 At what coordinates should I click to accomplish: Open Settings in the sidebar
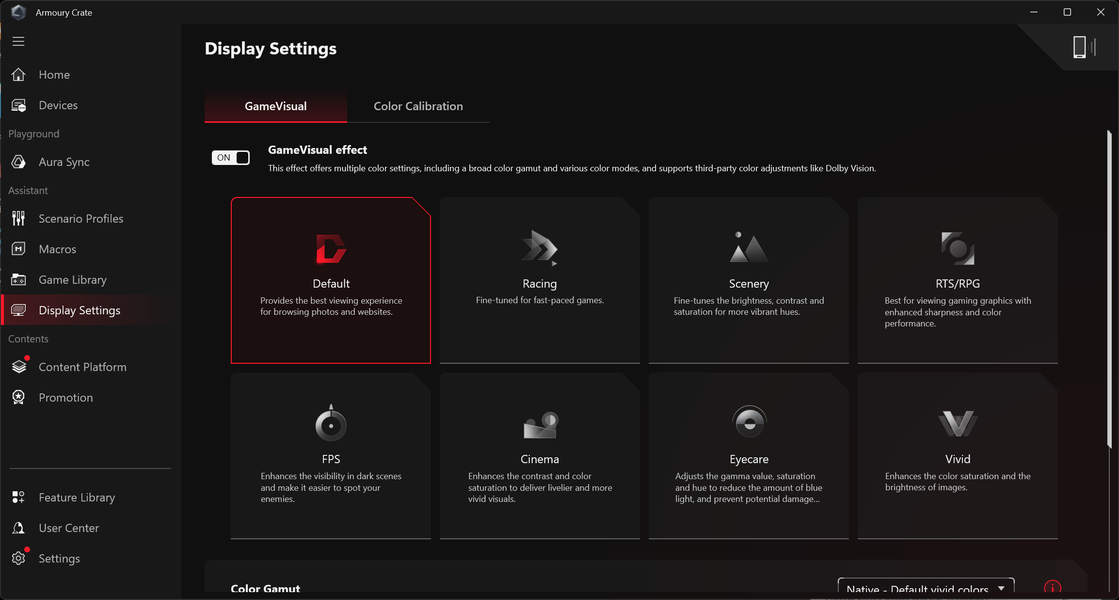pyautogui.click(x=58, y=559)
